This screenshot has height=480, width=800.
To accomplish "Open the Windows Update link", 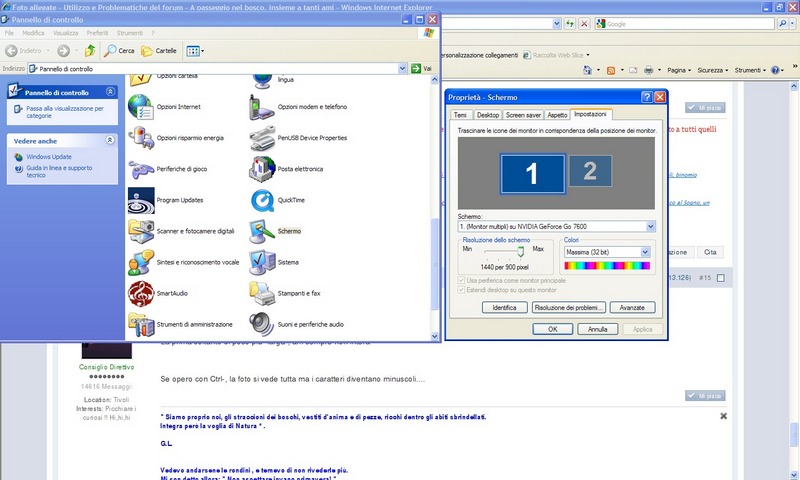I will [48, 157].
